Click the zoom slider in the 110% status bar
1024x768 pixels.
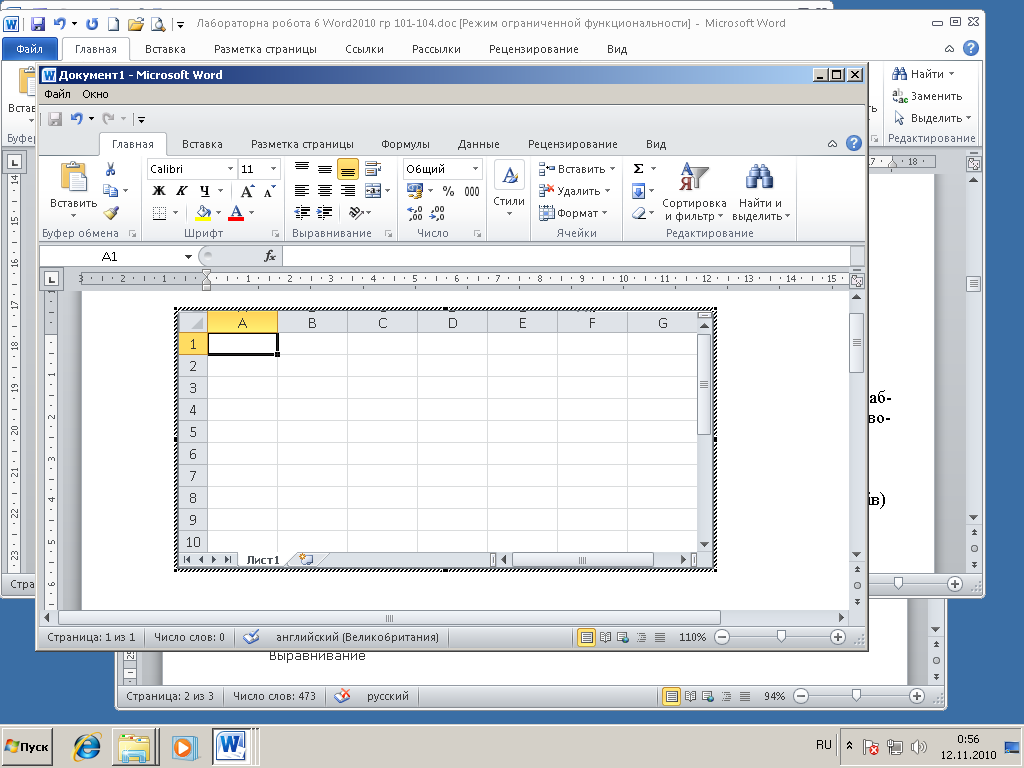pos(781,637)
